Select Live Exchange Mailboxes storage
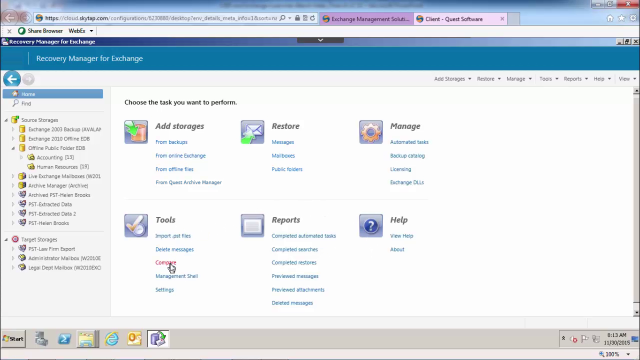 [64, 176]
